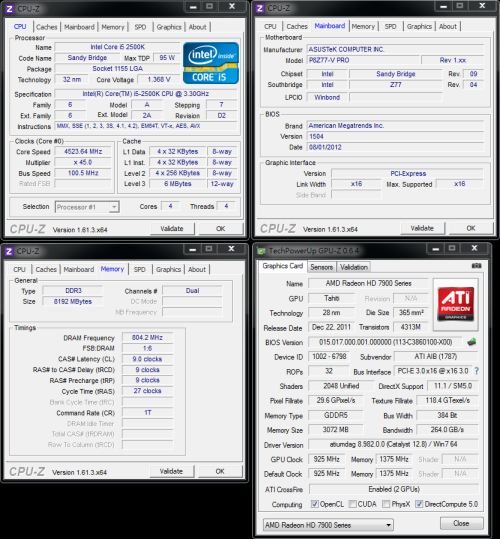
Task: Click the BIOS date 08/01/2012 field
Action: coord(395,147)
